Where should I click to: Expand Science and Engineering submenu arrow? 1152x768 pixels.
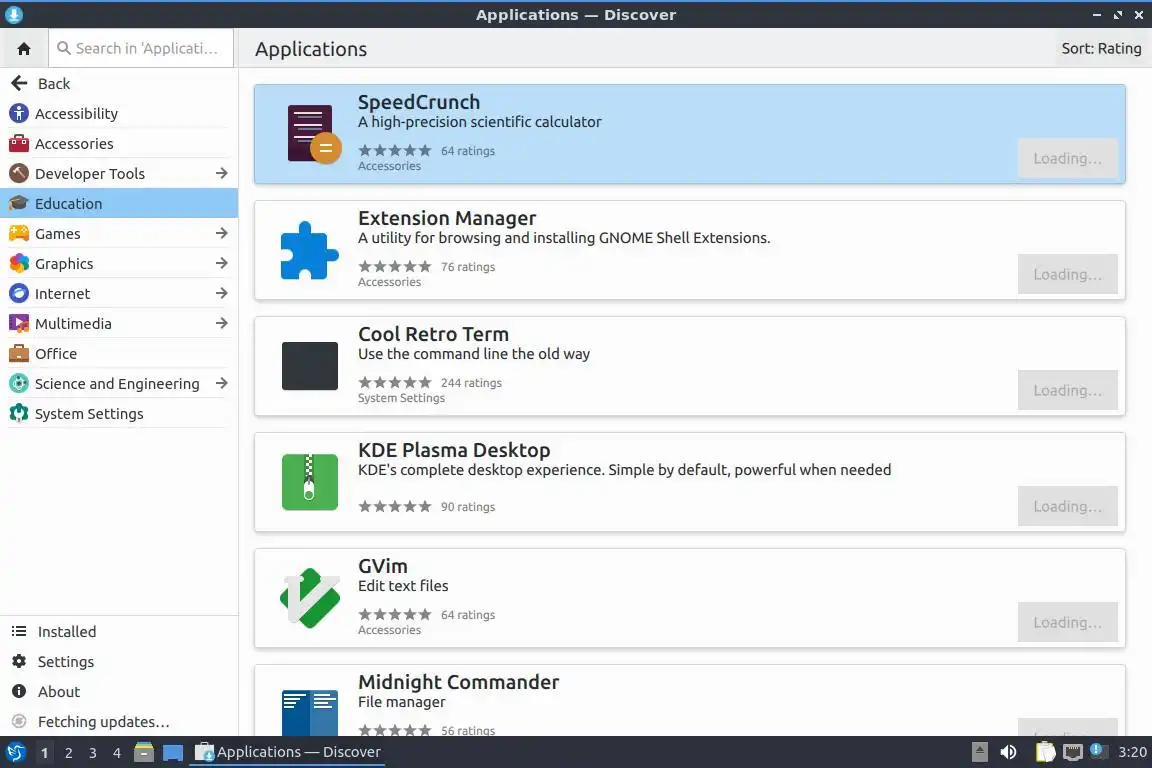[x=221, y=384]
